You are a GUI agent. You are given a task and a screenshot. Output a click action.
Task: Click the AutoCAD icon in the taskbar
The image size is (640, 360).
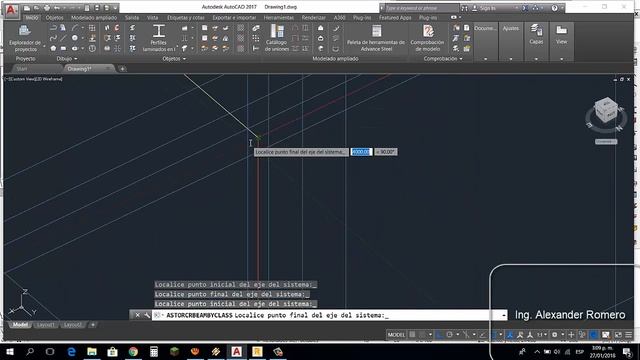[236, 351]
